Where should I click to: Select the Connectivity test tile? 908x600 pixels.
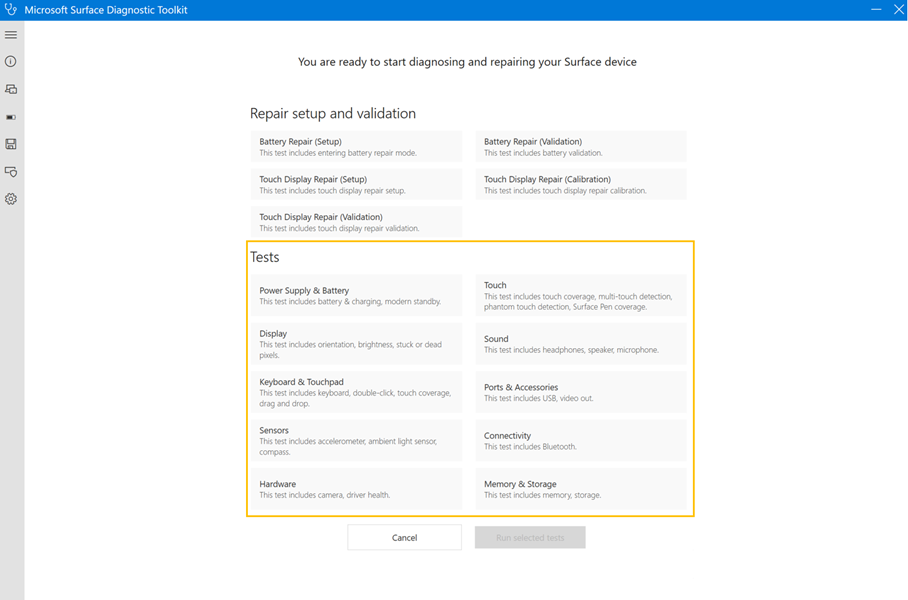(581, 441)
